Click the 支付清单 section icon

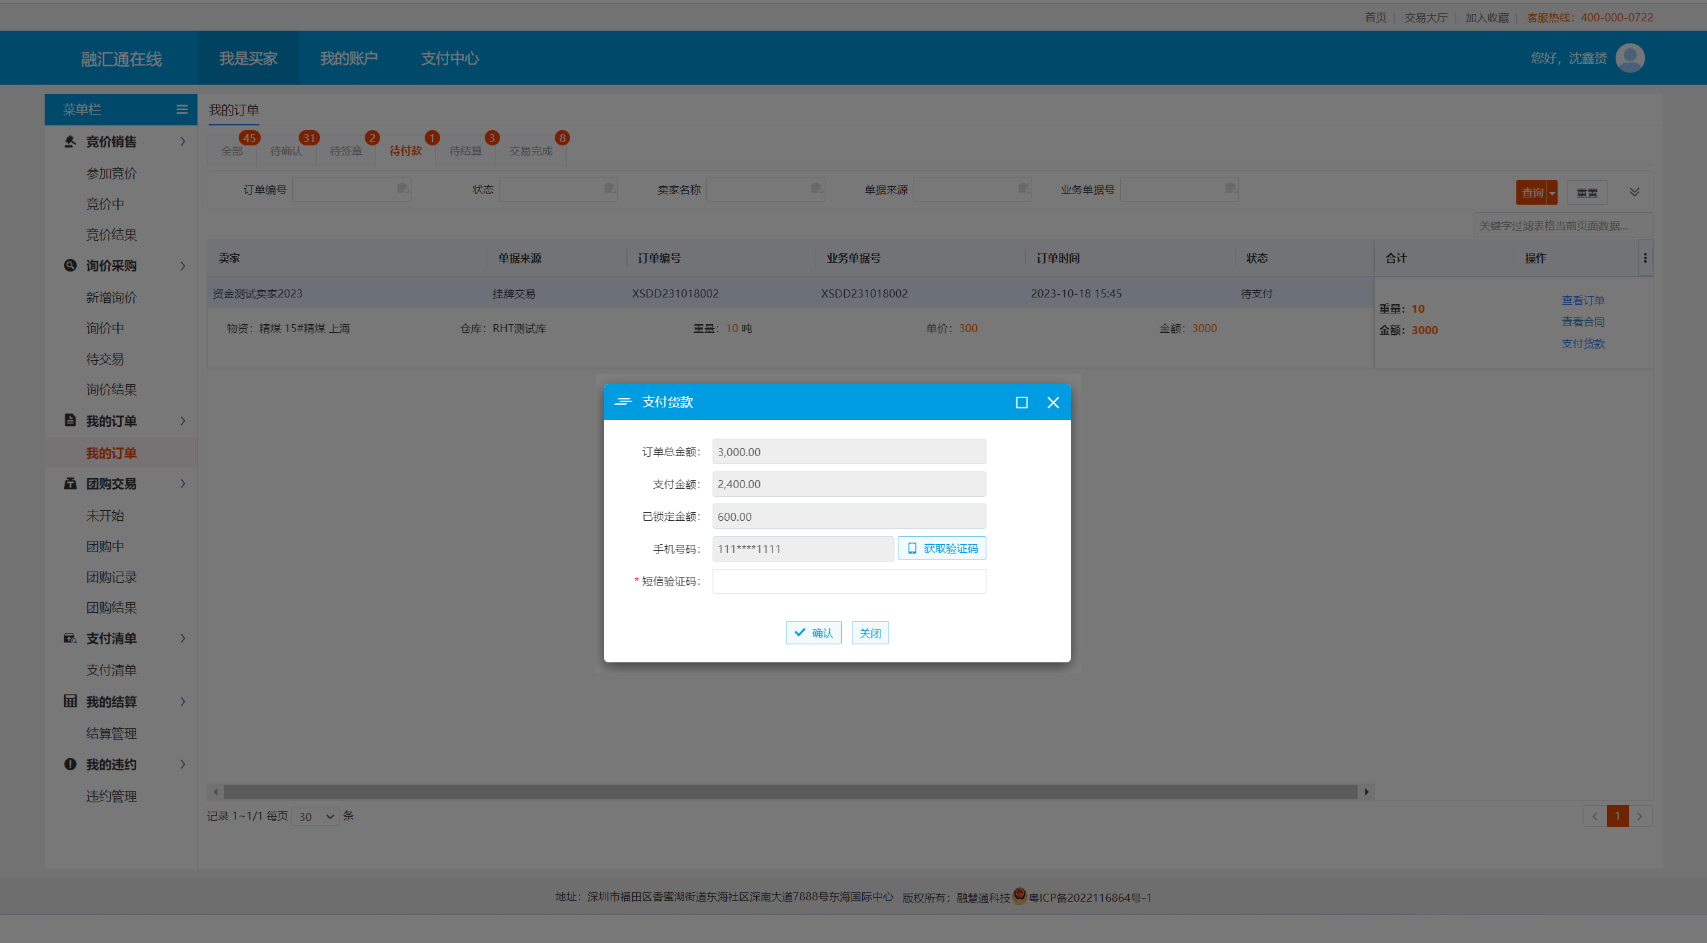[x=70, y=638]
